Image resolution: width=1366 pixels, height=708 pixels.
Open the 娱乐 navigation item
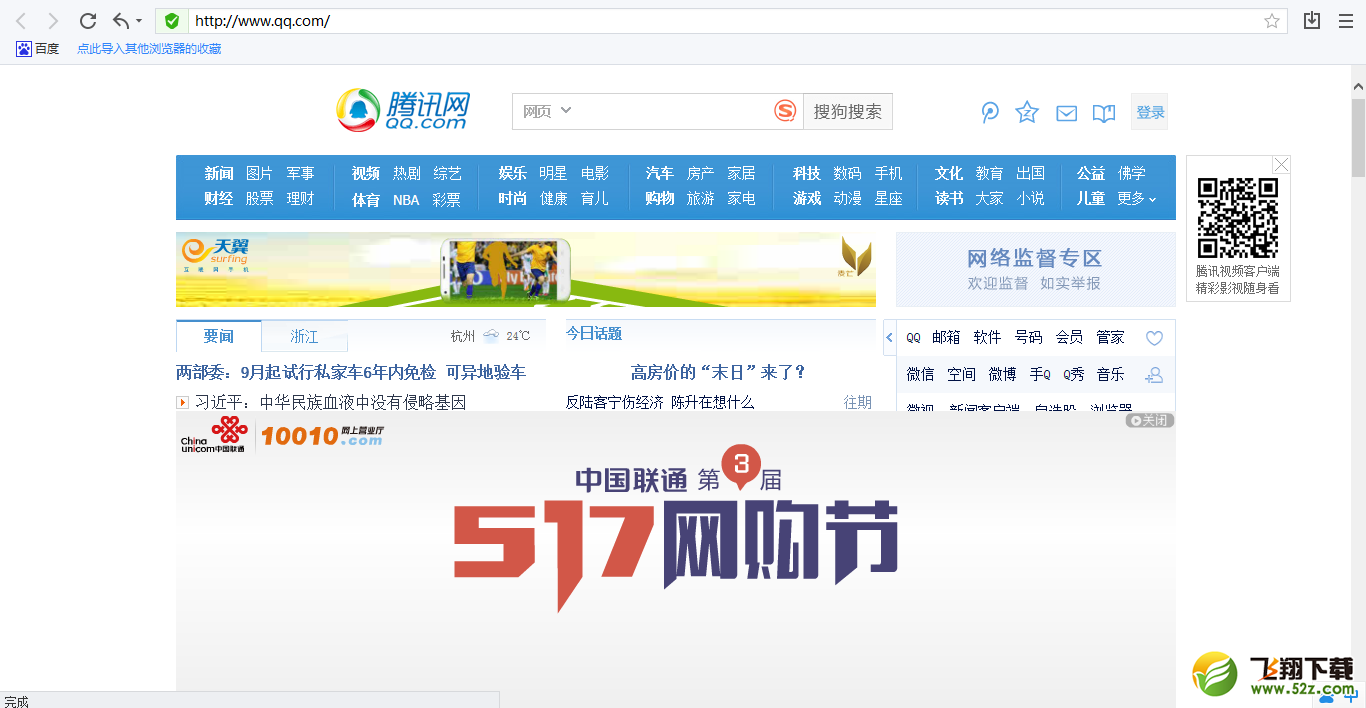point(513,173)
